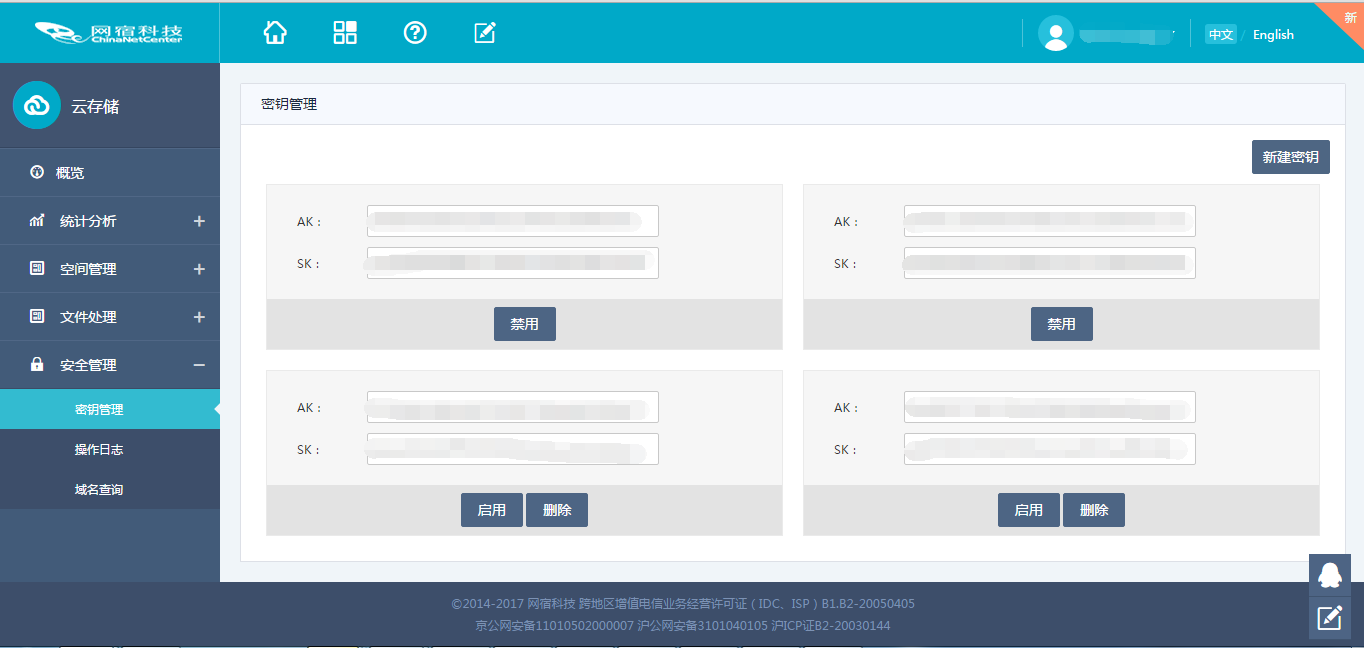
Task: Open the QQ chat penguin icon
Action: 1329,575
